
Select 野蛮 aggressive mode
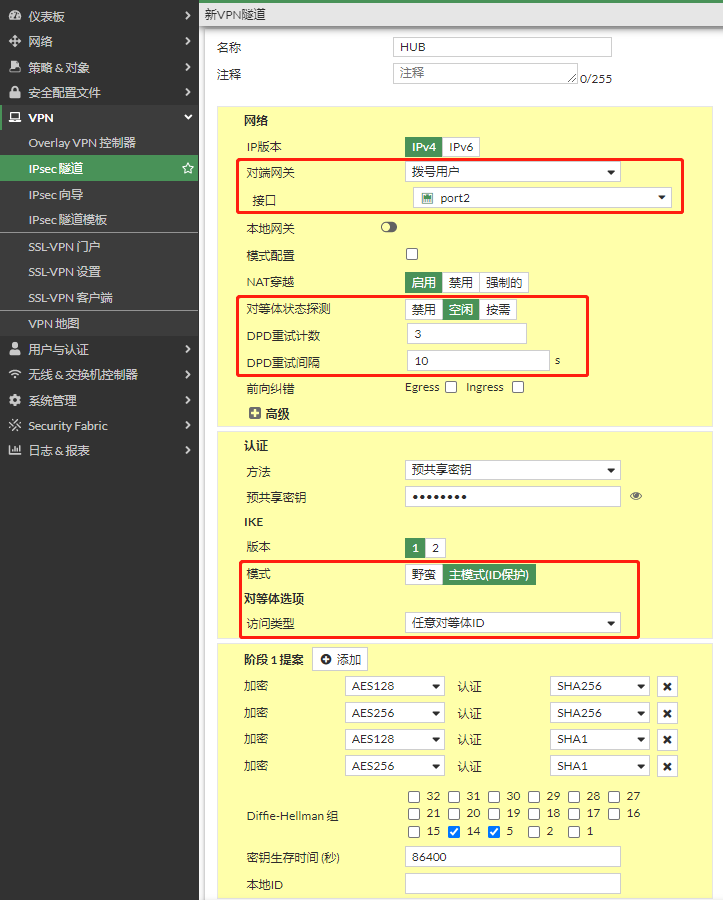click(423, 575)
